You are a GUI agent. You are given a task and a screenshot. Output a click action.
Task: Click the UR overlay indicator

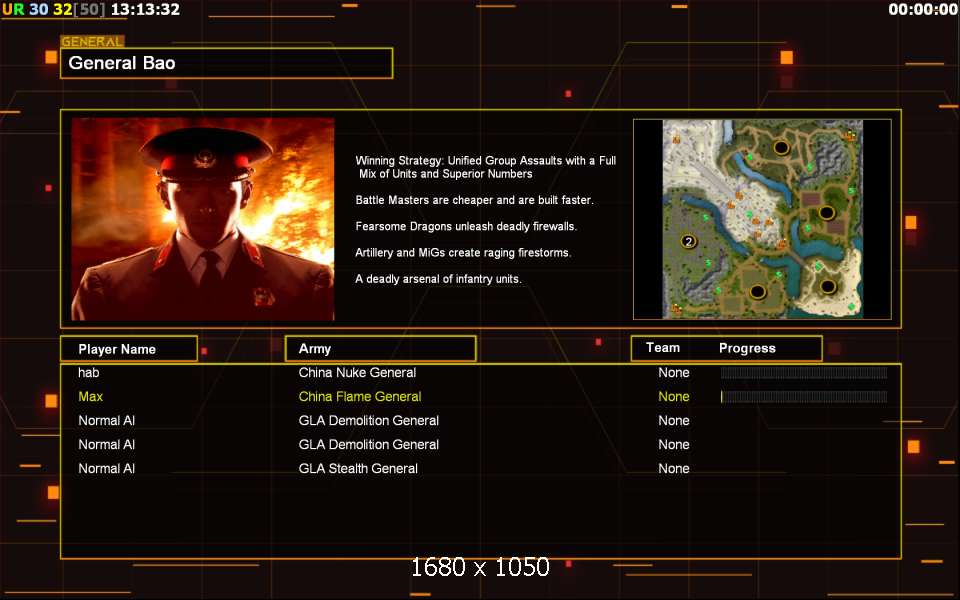[13, 9]
